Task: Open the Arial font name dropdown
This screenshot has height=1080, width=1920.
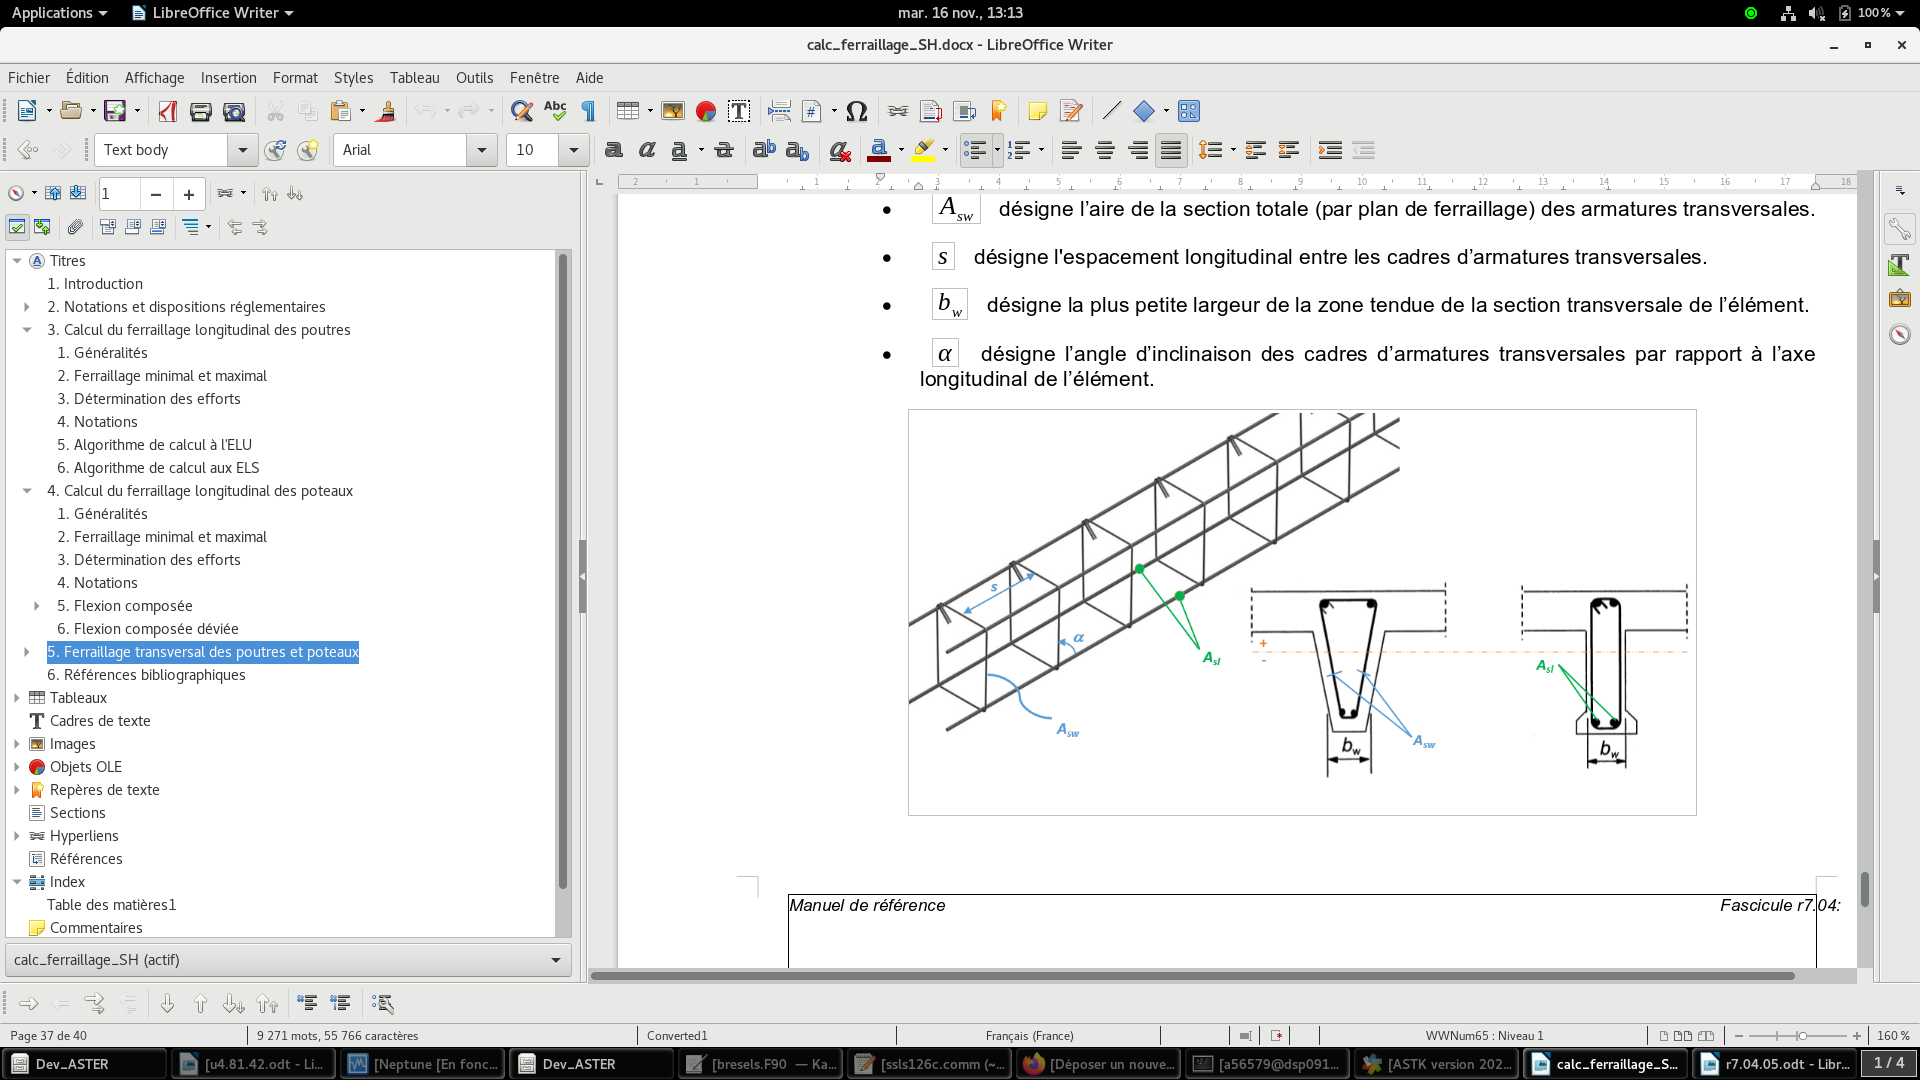Action: tap(481, 150)
